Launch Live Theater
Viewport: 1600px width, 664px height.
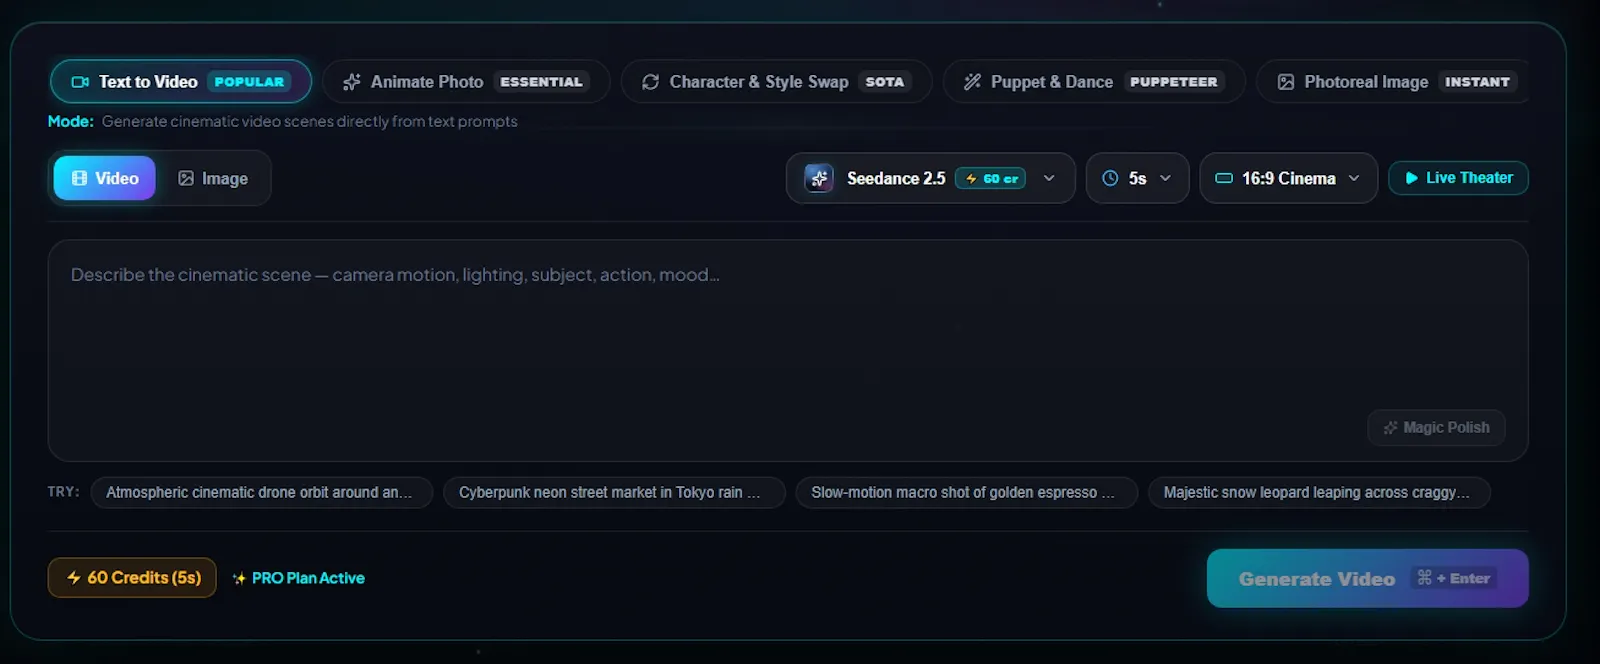1458,178
